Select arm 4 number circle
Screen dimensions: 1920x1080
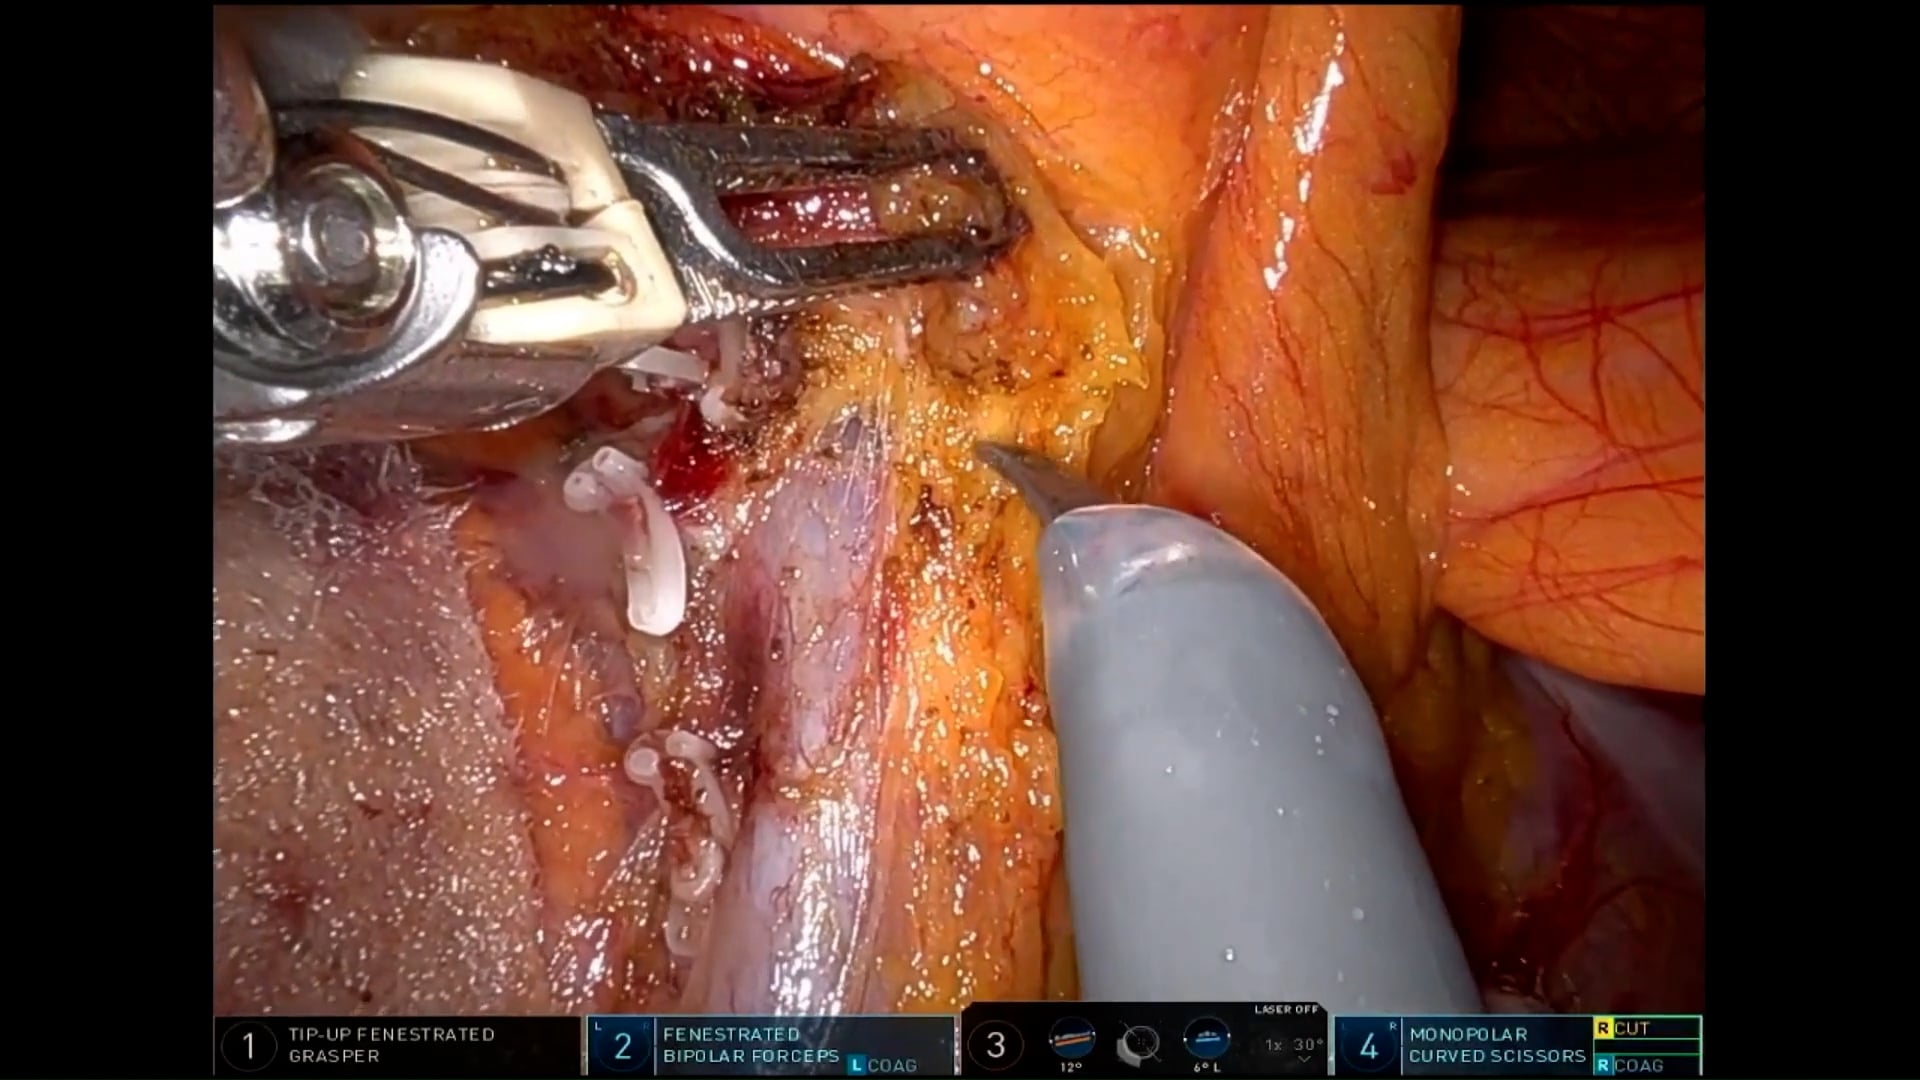[1369, 1046]
